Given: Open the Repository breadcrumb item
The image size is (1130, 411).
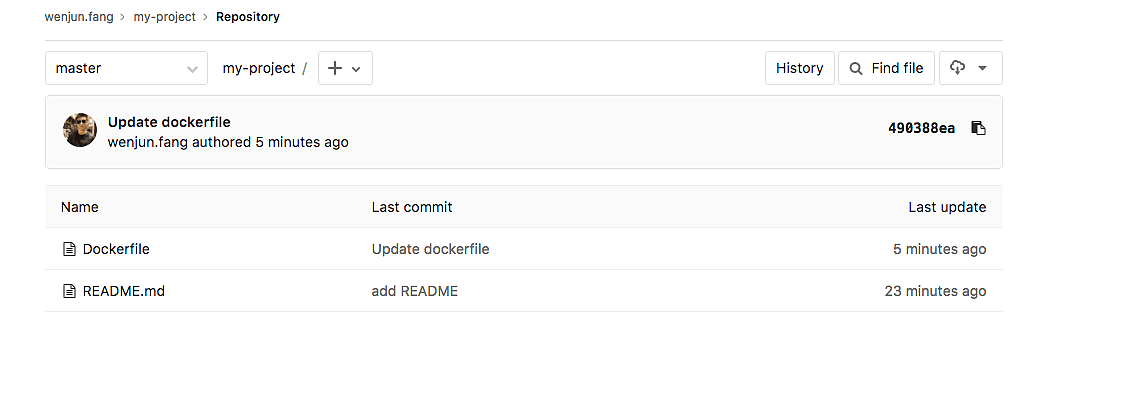Looking at the screenshot, I should pos(248,17).
